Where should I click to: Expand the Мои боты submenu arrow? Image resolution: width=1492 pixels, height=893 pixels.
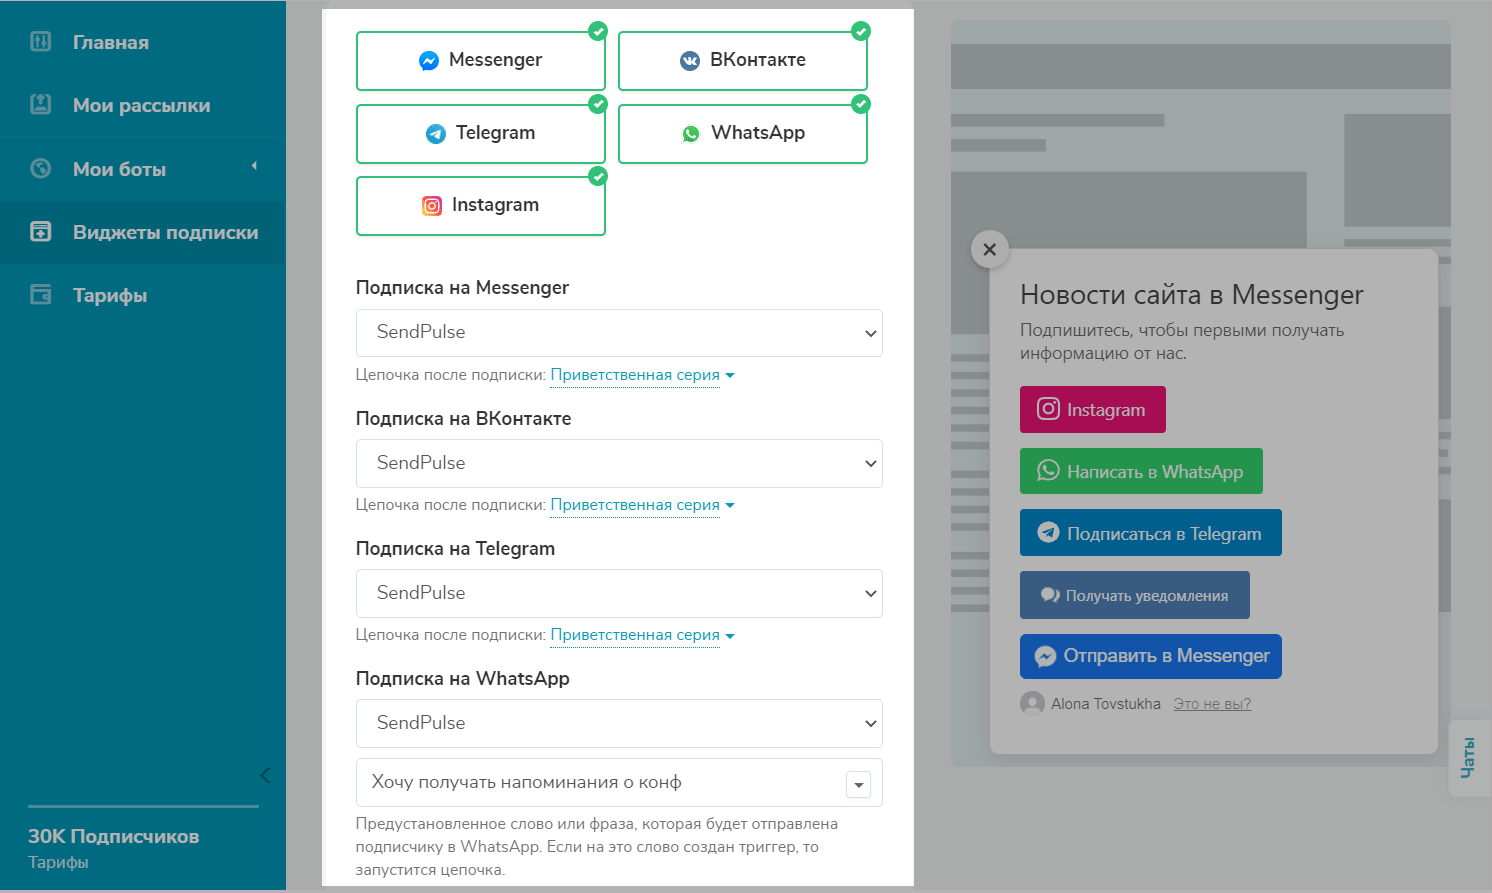click(254, 166)
